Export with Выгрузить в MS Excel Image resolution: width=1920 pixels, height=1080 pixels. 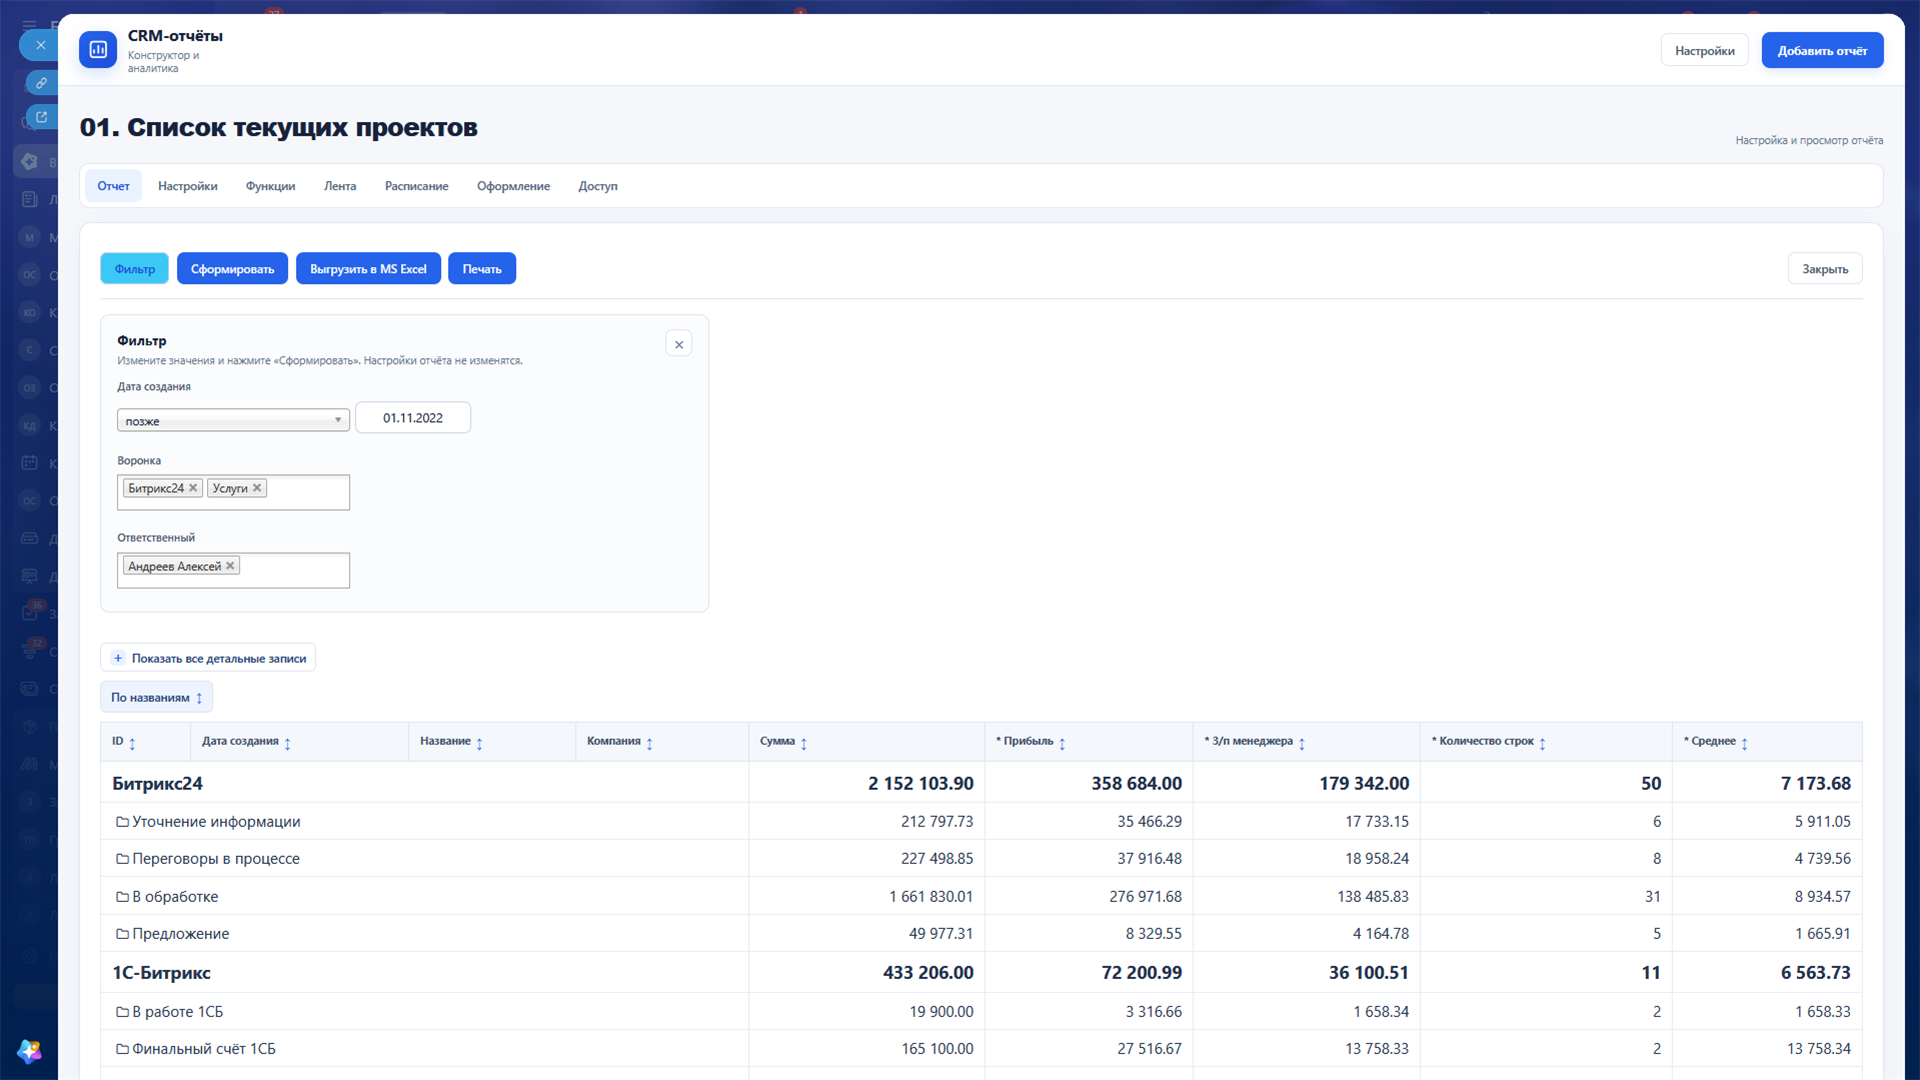[368, 269]
